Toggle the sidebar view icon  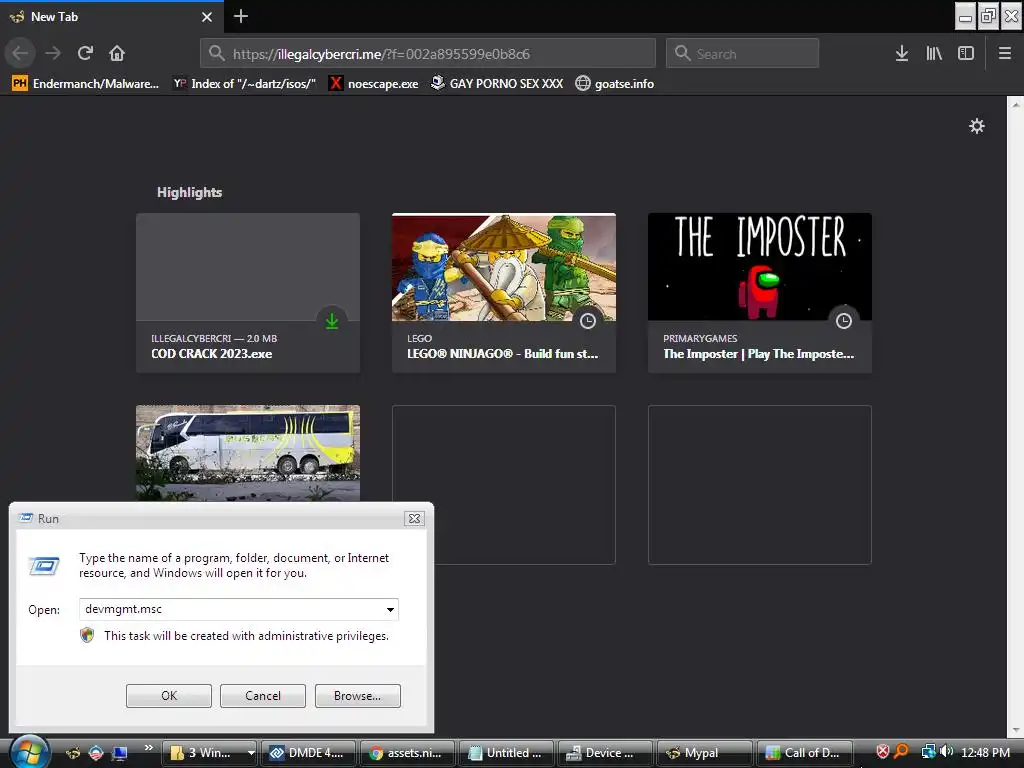coord(966,53)
